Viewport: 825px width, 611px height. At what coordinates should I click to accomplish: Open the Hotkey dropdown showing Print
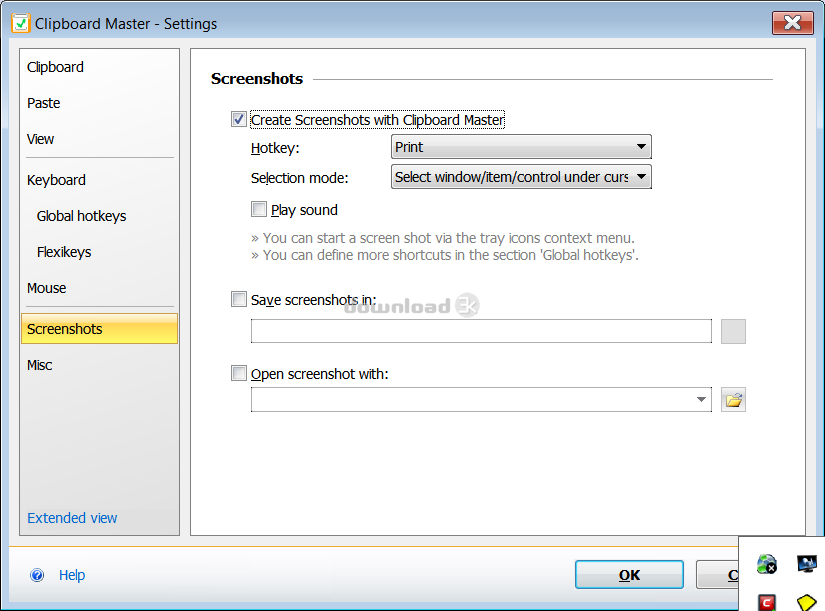[521, 147]
